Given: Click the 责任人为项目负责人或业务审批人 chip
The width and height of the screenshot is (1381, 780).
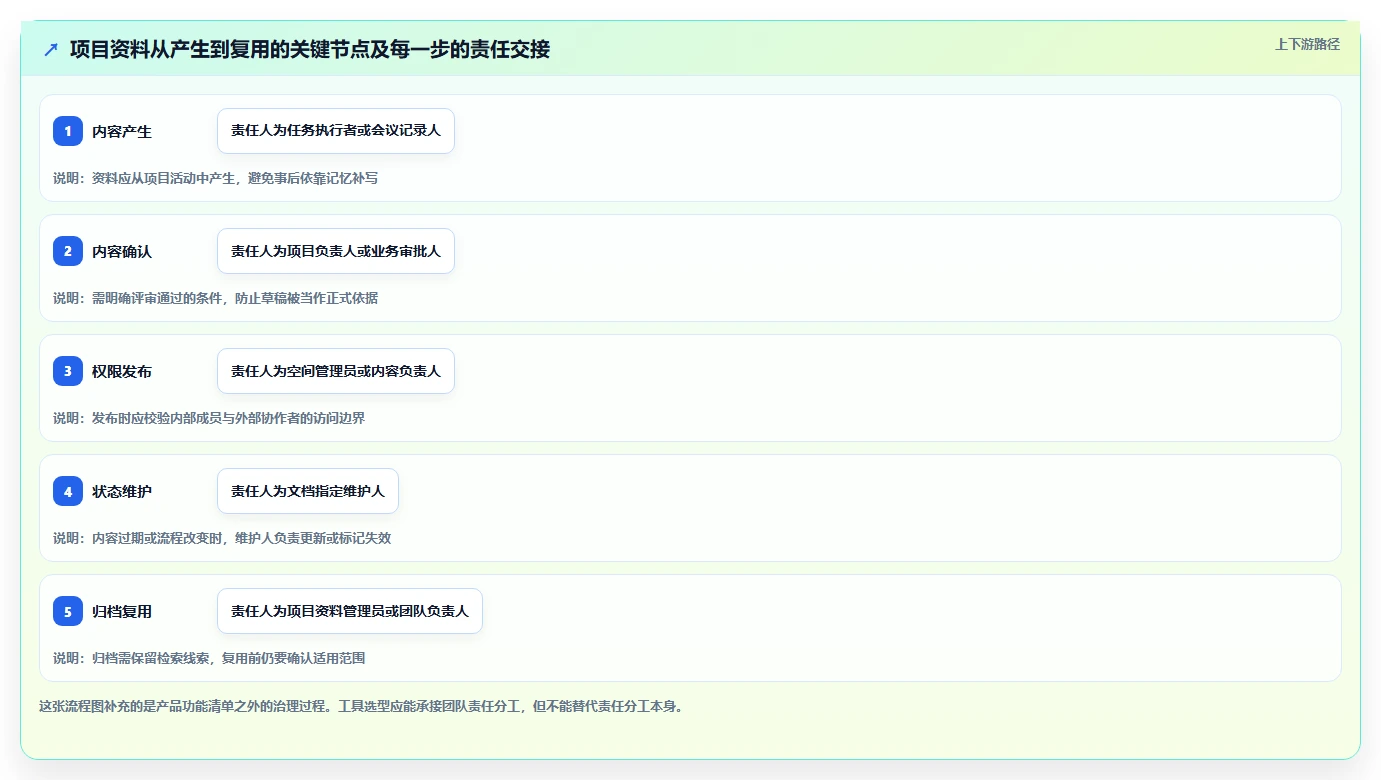Looking at the screenshot, I should pos(336,251).
